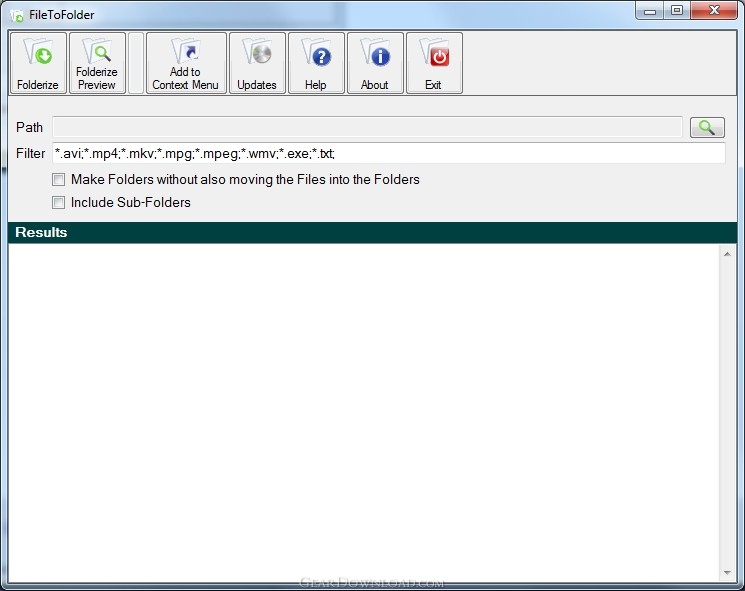Screen dimensions: 745x591
Task: Browse for path with magnifier button
Action: tap(707, 127)
